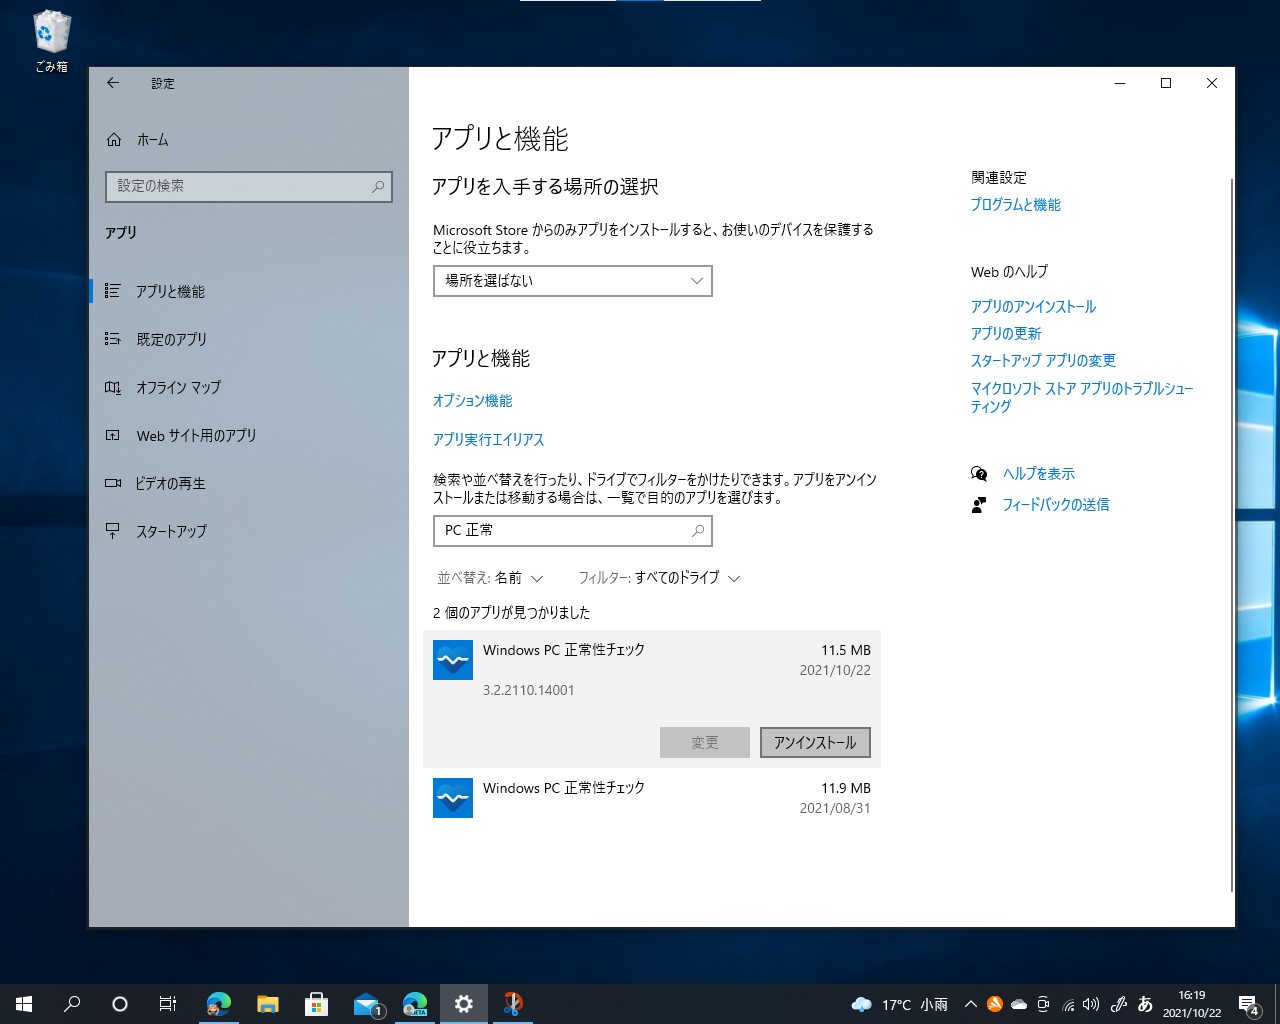Select ホーム in the Settings sidebar
The image size is (1280, 1024).
click(x=153, y=140)
